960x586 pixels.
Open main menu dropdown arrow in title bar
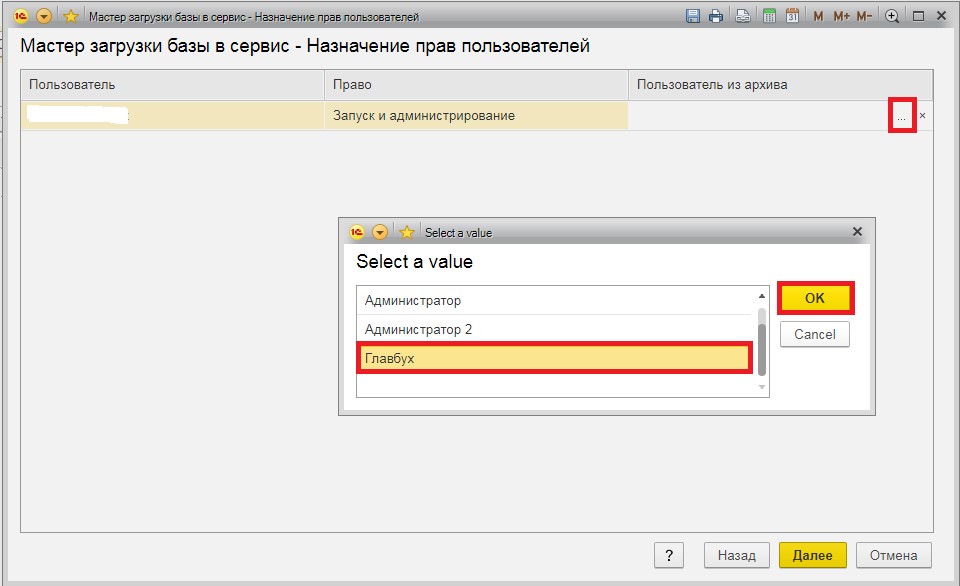tap(46, 17)
